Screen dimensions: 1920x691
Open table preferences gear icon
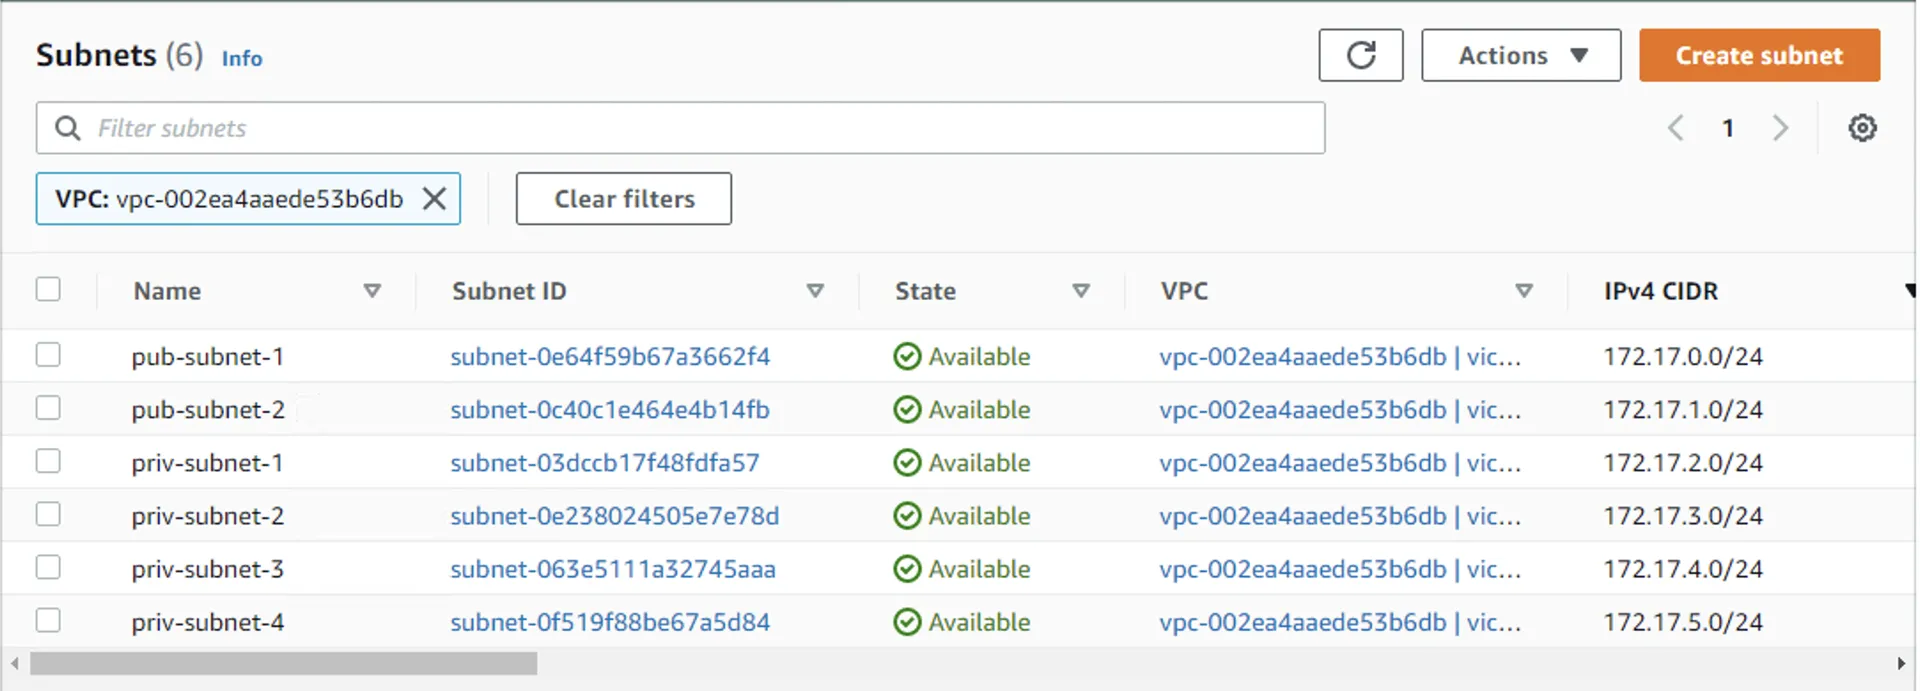[x=1861, y=128]
